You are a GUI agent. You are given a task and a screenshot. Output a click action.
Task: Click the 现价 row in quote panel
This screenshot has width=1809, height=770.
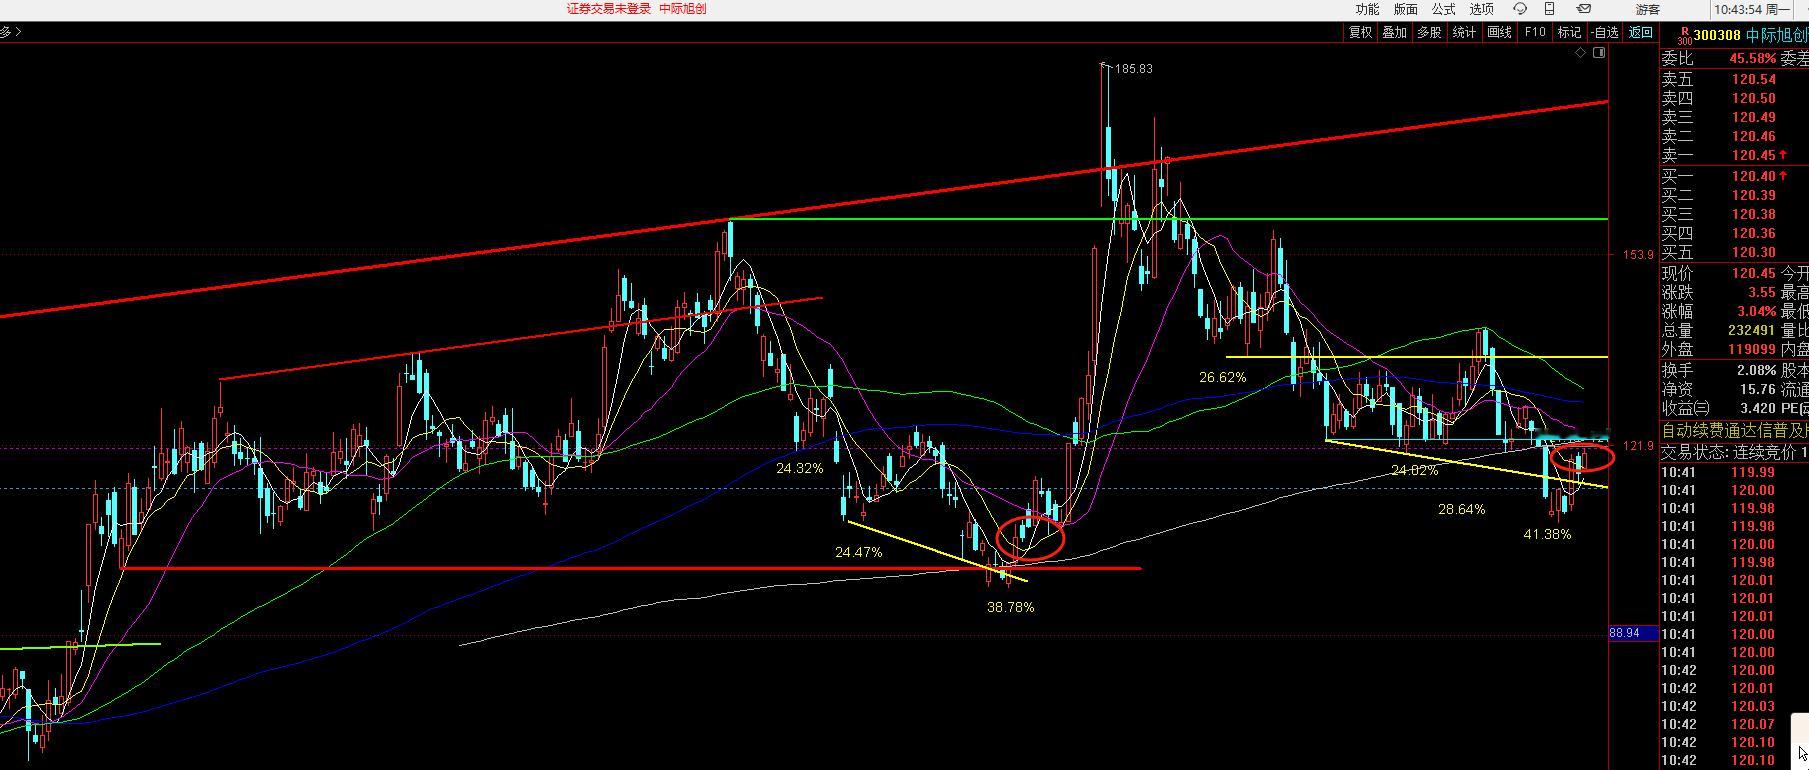1735,273
